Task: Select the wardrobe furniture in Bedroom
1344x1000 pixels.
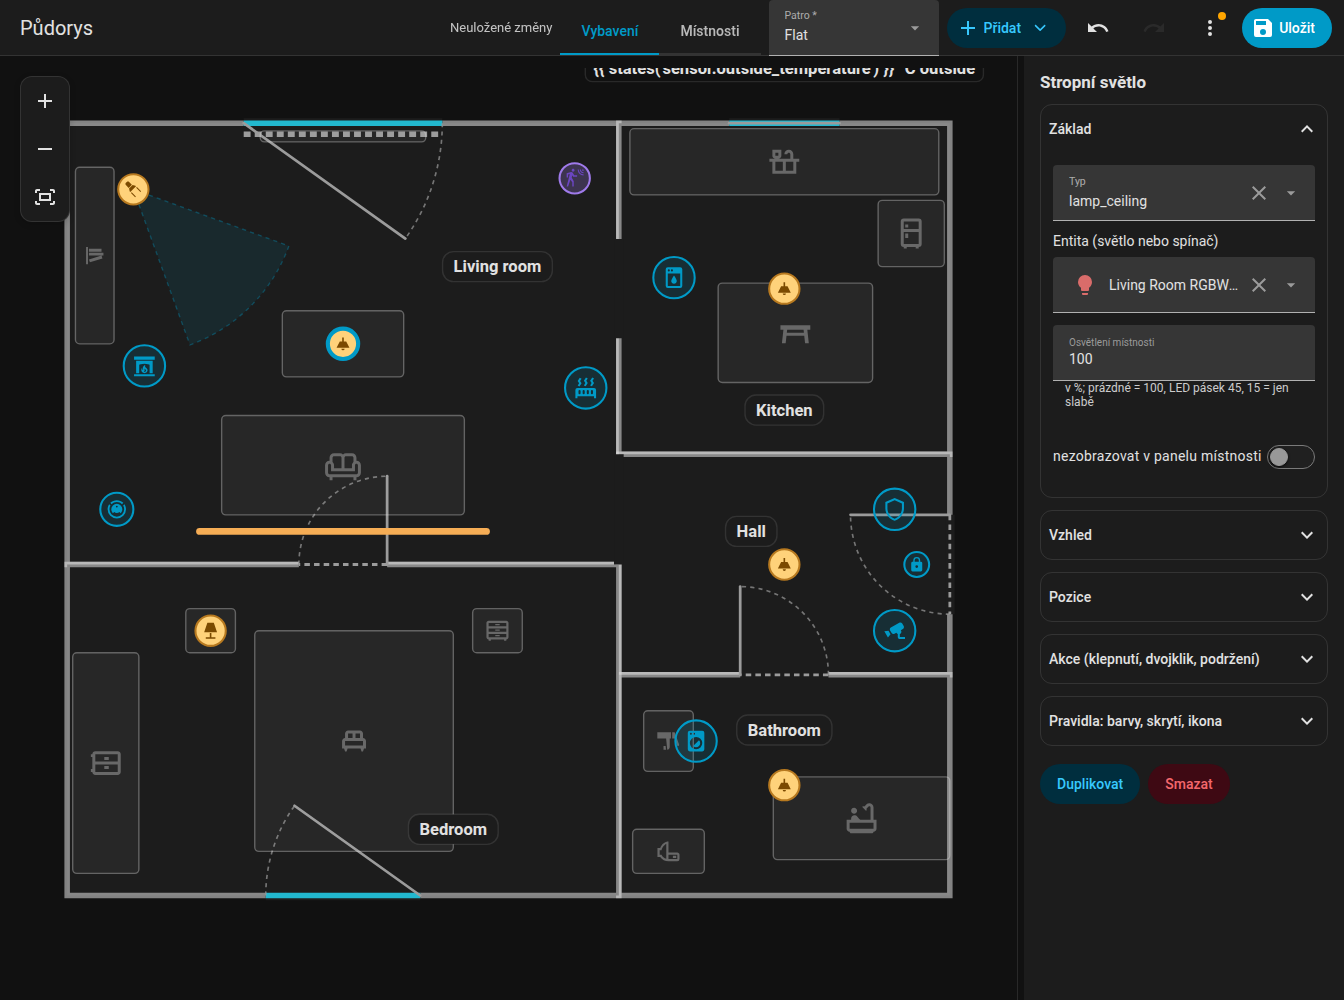Action: click(x=106, y=763)
